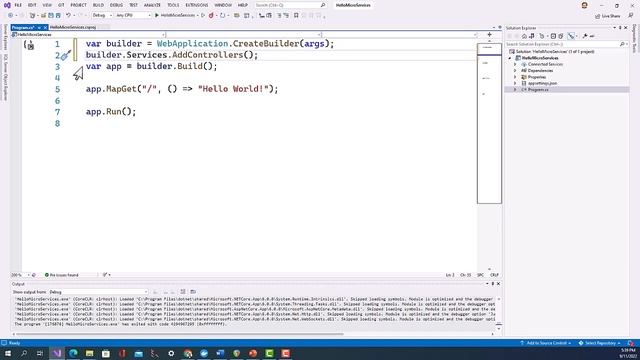Open the Debug configuration dropdown
The image size is (640, 360).
[102, 16]
